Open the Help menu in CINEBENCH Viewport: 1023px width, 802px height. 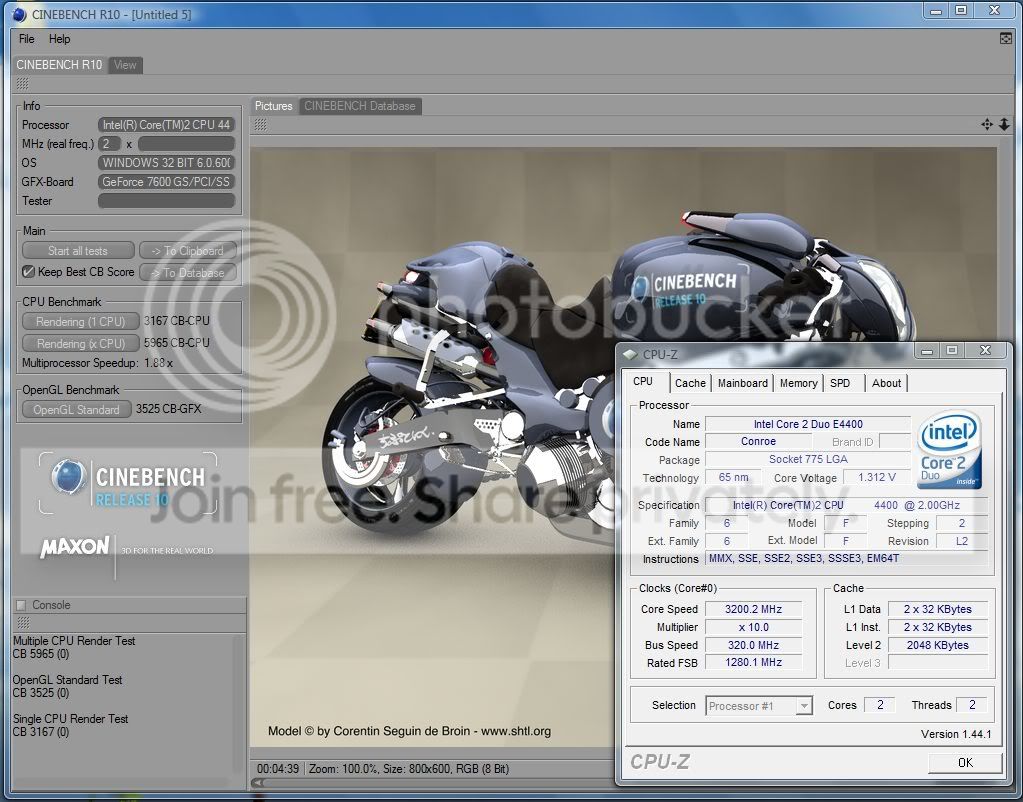pos(59,39)
